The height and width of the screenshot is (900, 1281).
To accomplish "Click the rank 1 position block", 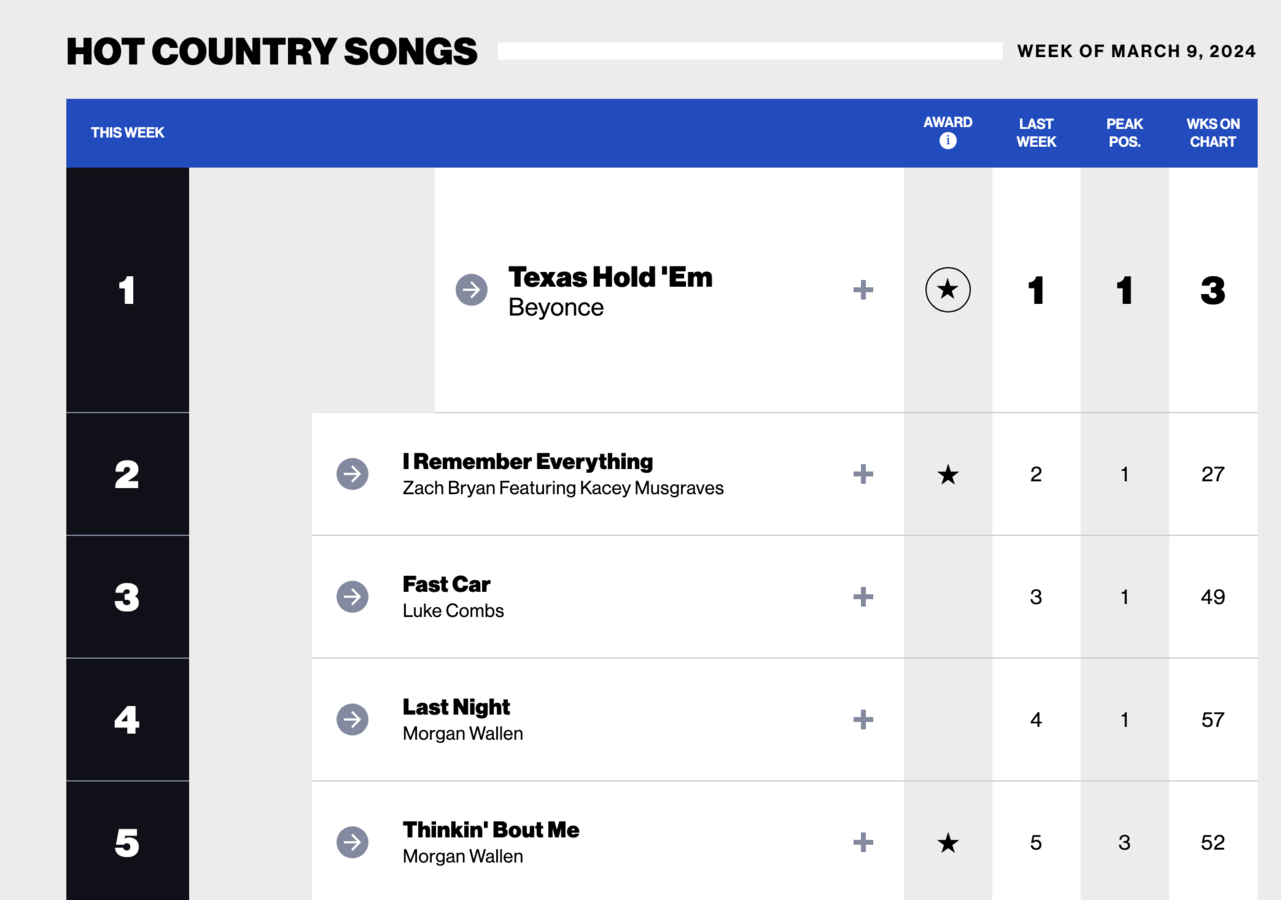I will tap(127, 290).
